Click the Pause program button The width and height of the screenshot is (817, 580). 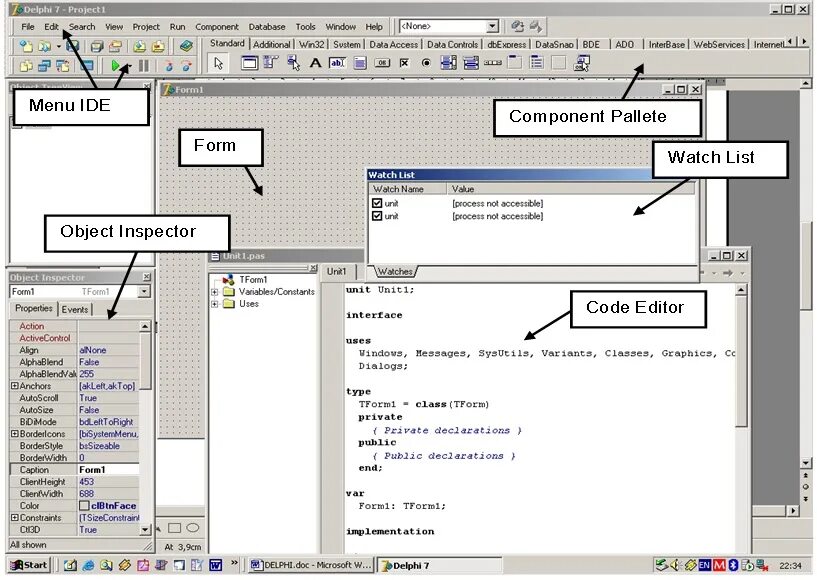pos(144,66)
